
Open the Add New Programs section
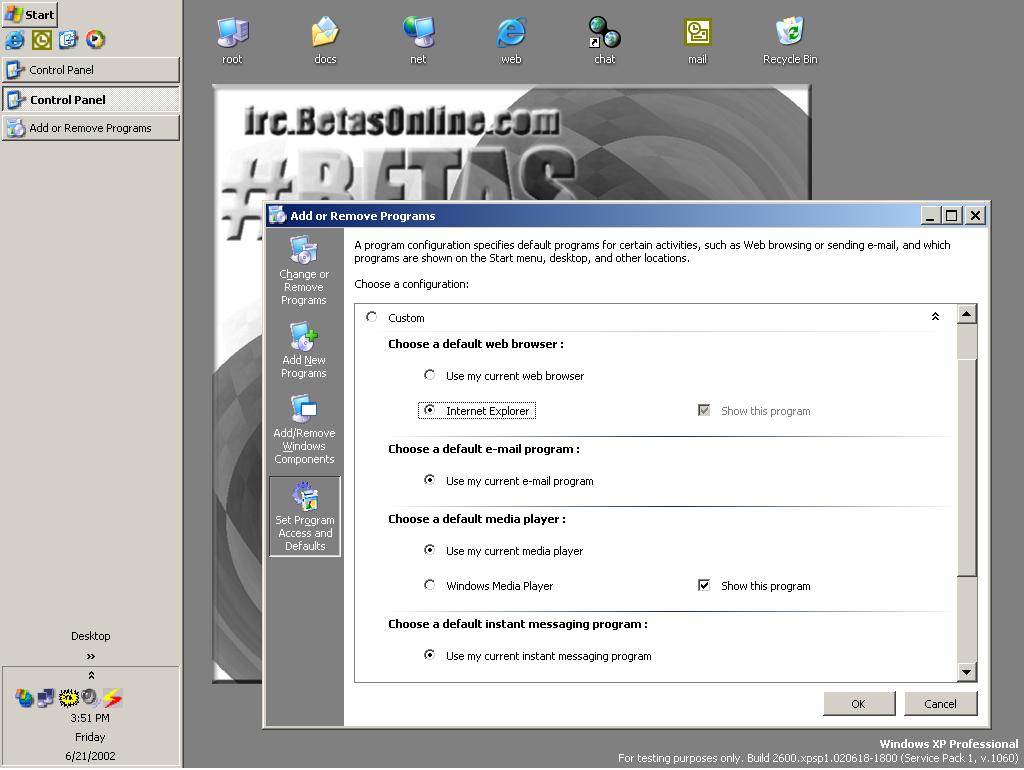point(304,350)
